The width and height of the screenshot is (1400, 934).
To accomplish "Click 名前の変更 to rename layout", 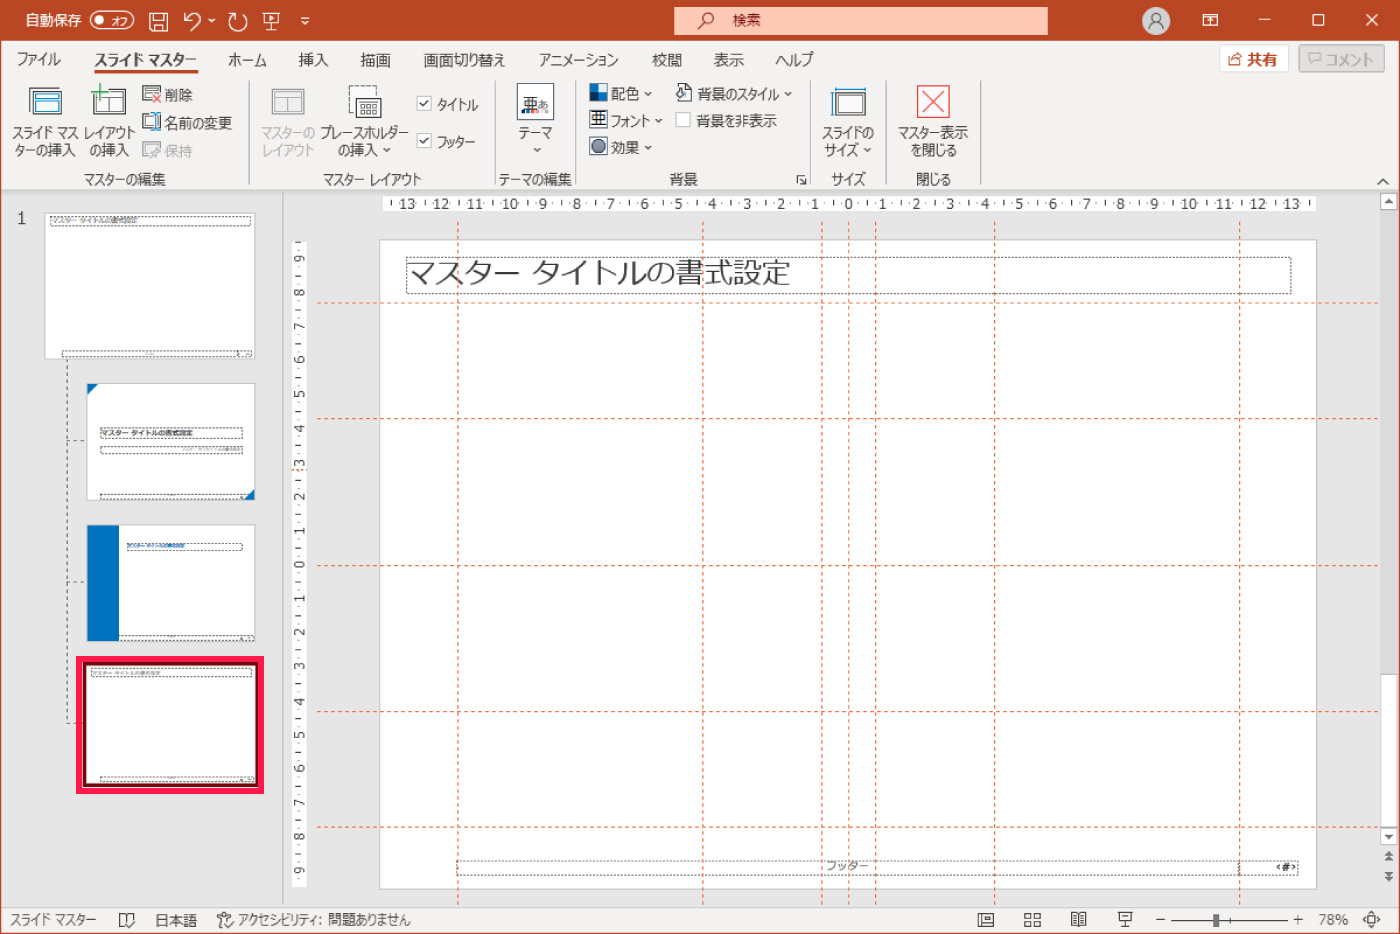I will (x=187, y=122).
